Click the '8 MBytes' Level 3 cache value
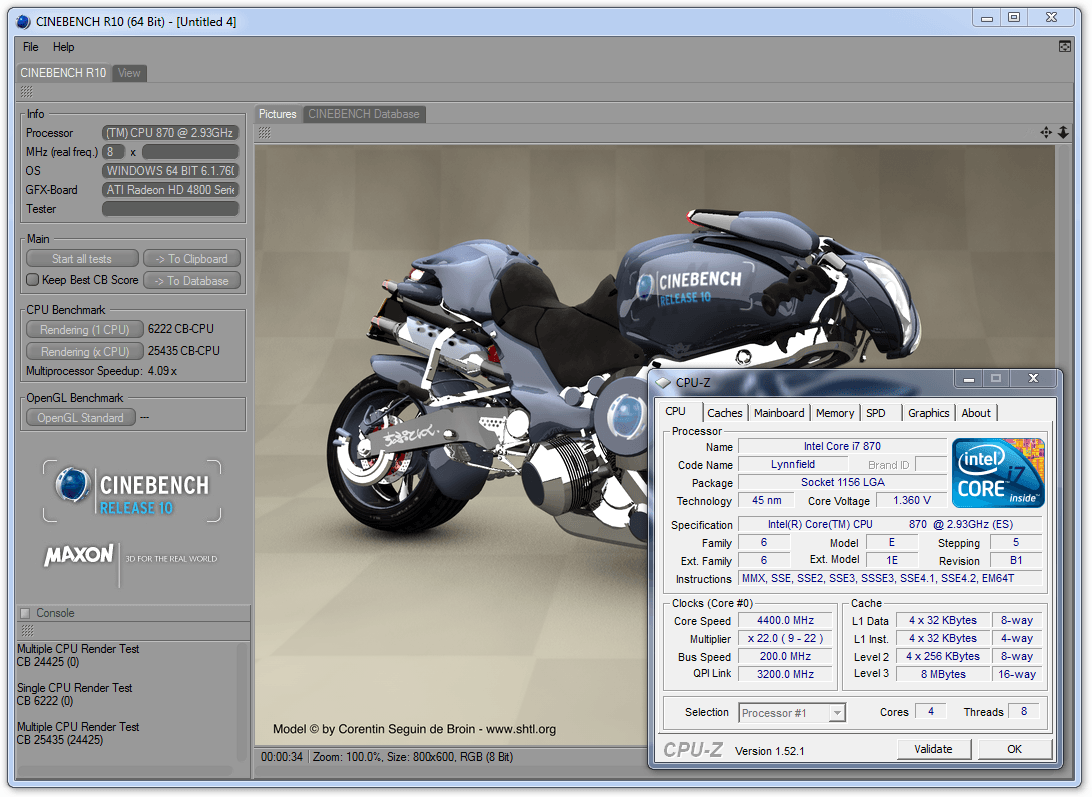 pyautogui.click(x=943, y=674)
